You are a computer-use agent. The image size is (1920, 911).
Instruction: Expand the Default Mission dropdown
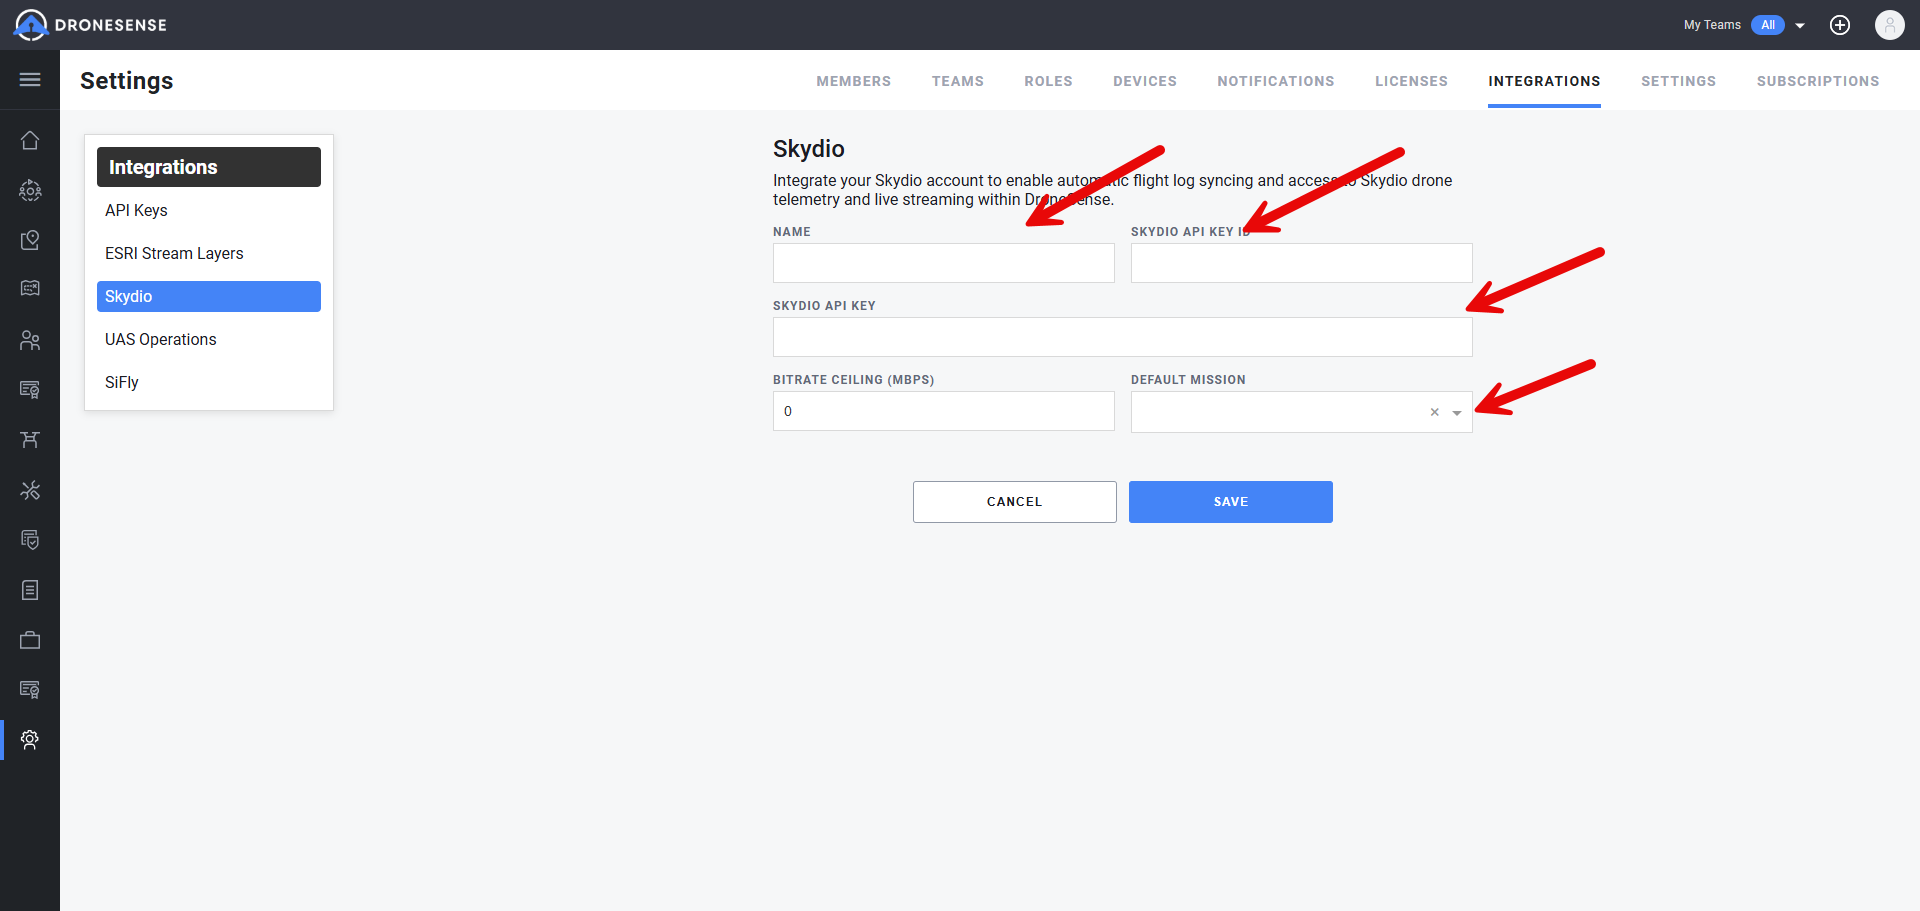(1457, 413)
